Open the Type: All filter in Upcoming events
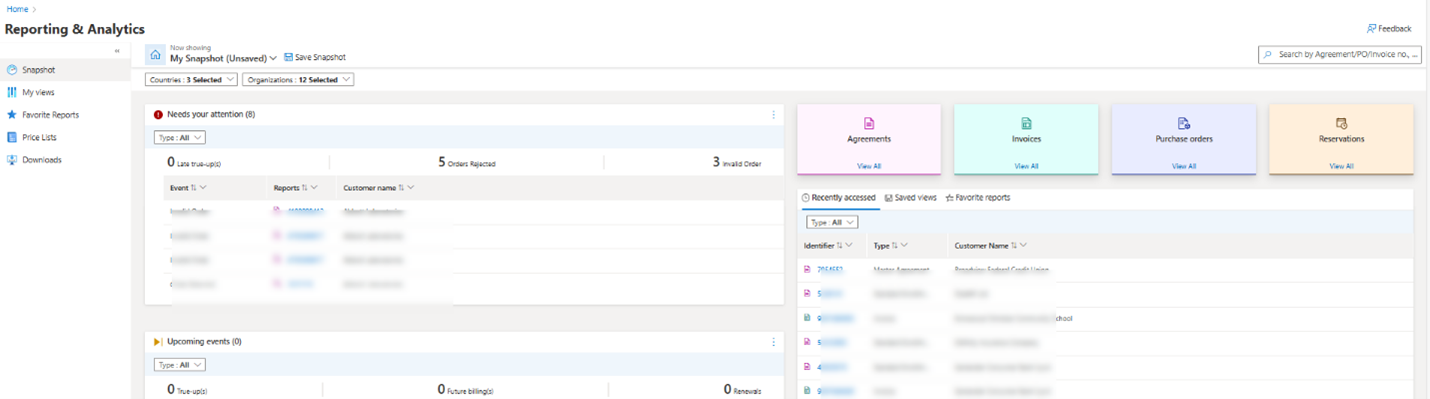 click(180, 365)
